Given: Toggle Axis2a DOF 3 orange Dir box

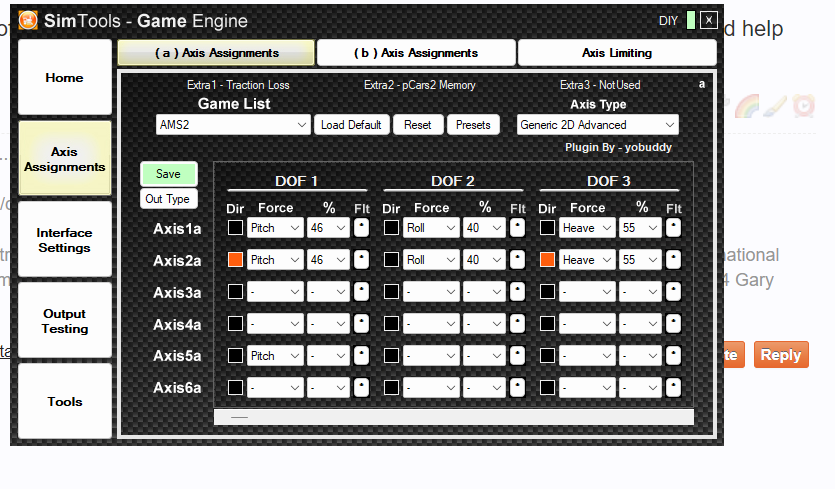Looking at the screenshot, I should pyautogui.click(x=547, y=259).
